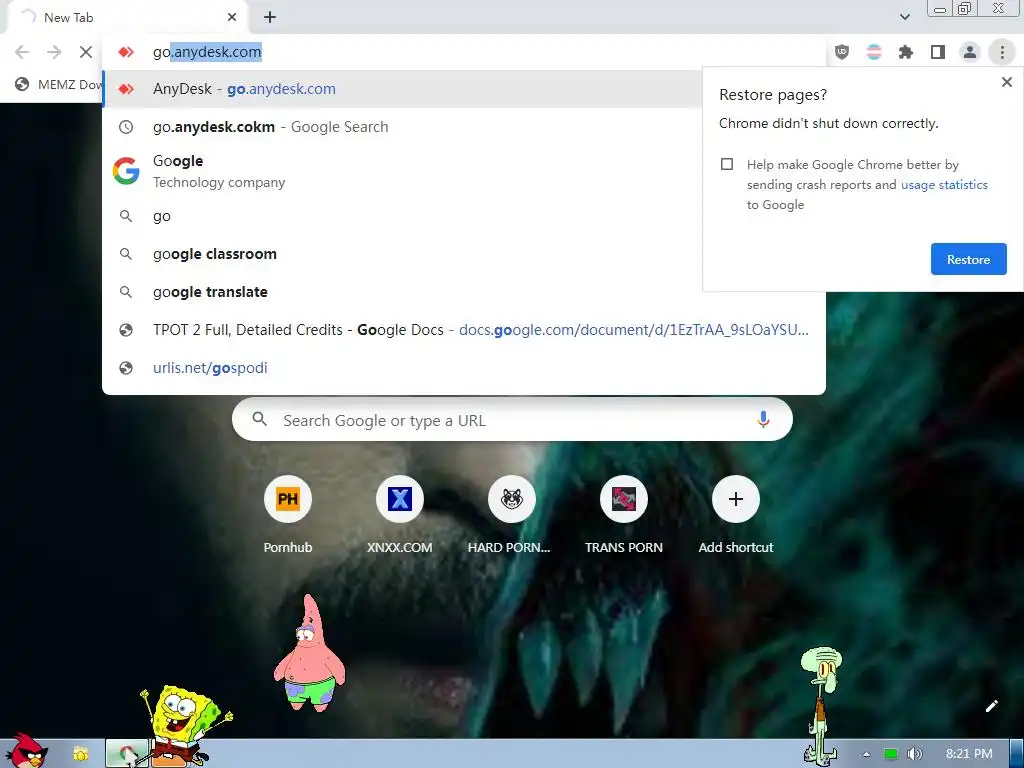Open the striped flag extension icon
This screenshot has height=768, width=1024.
tap(874, 52)
